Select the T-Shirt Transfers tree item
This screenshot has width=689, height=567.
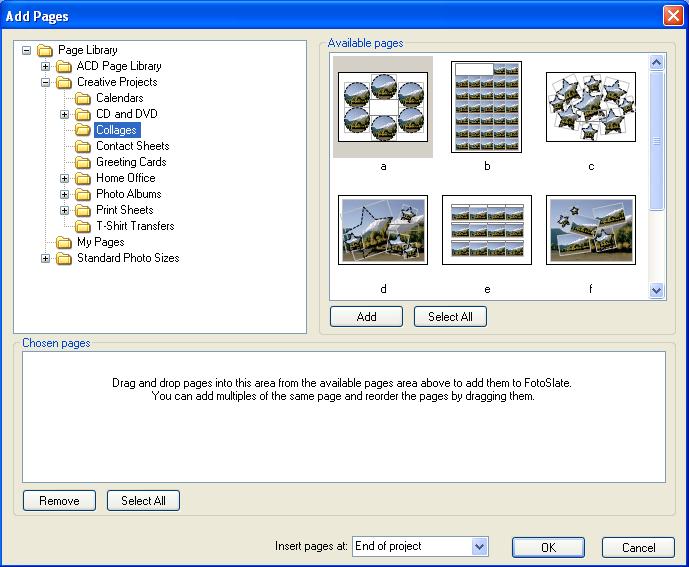tap(135, 226)
